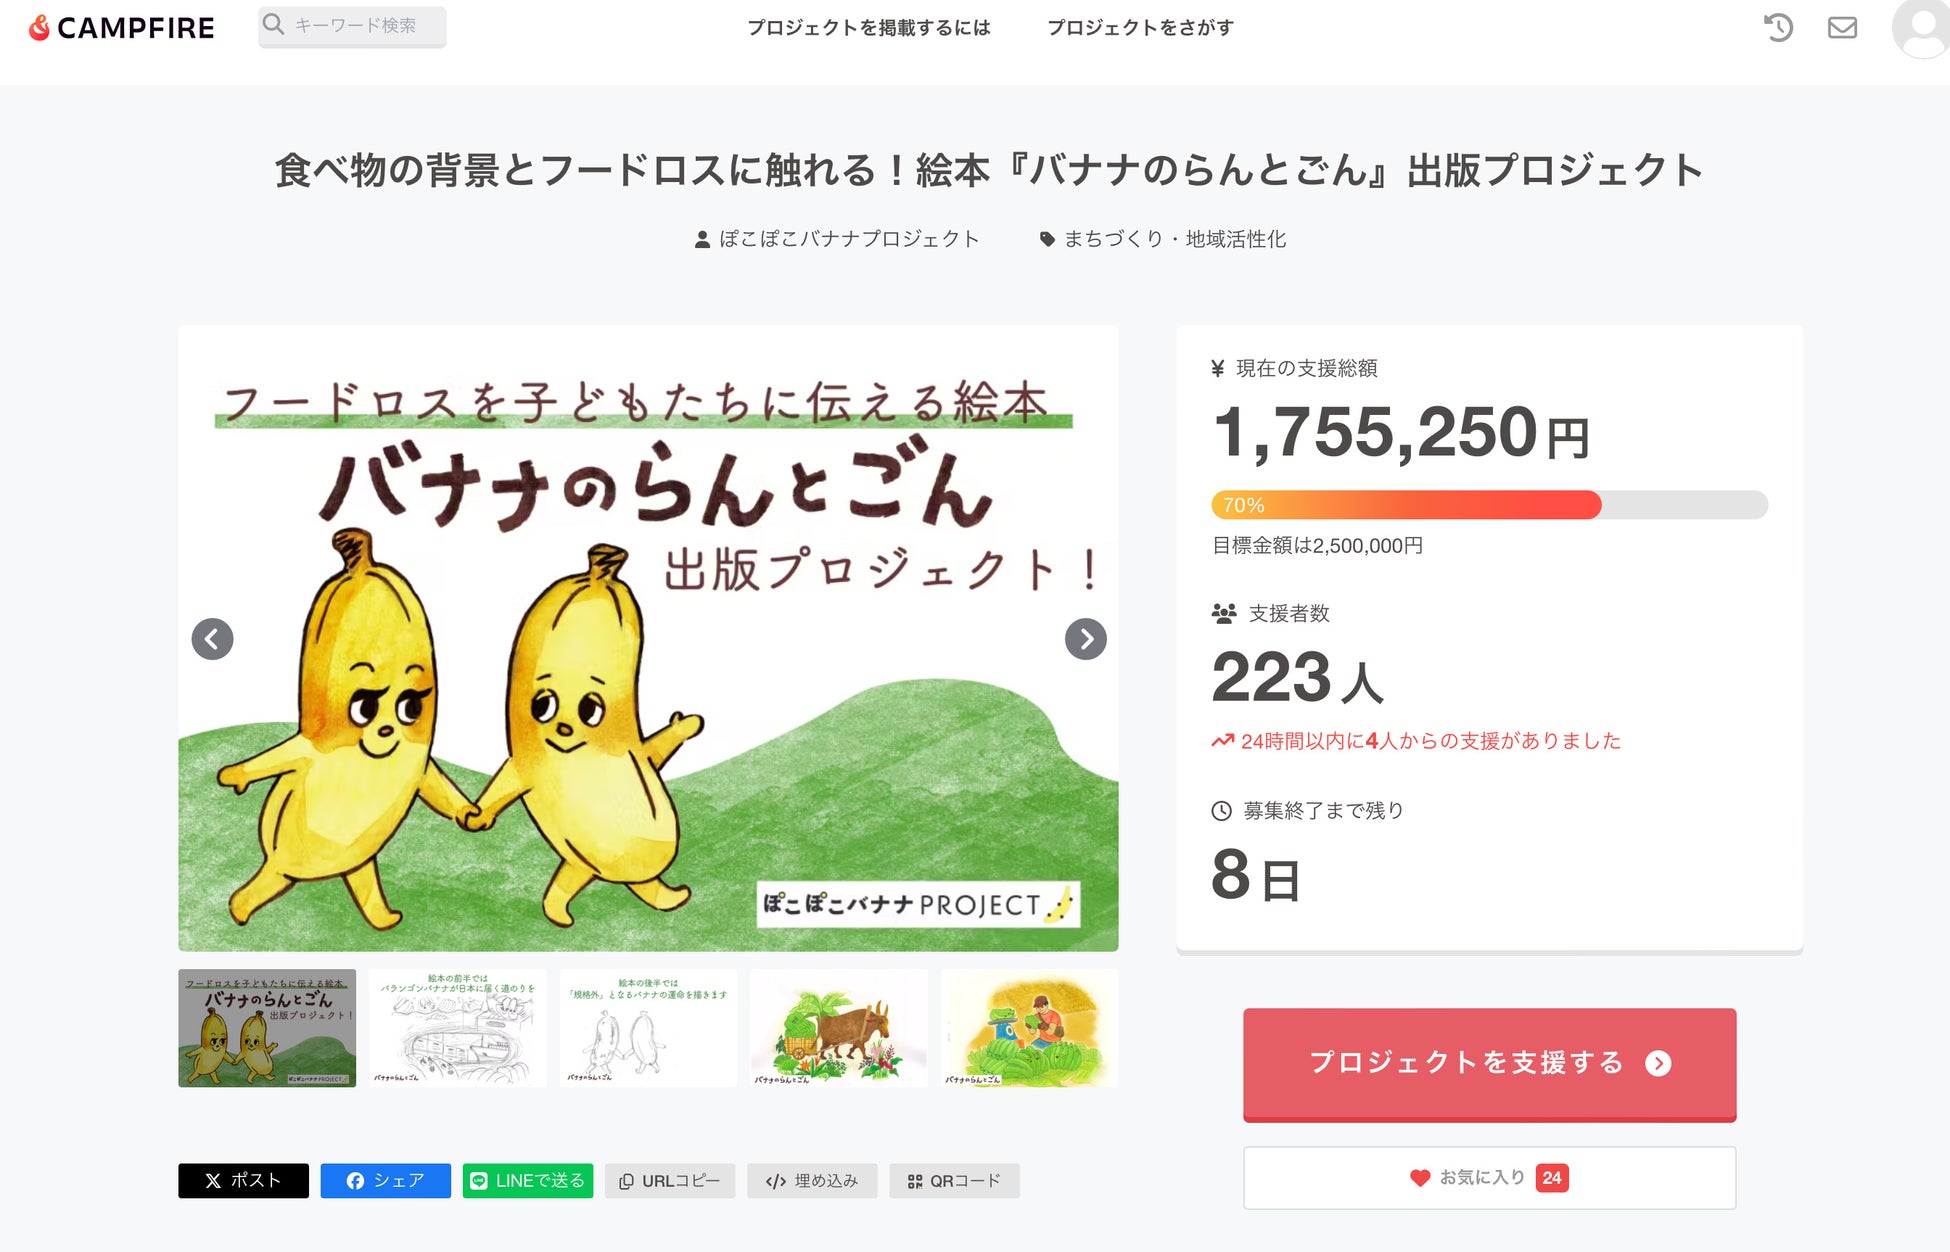Open the browsing history clock icon
The width and height of the screenshot is (1950, 1252).
[x=1778, y=28]
